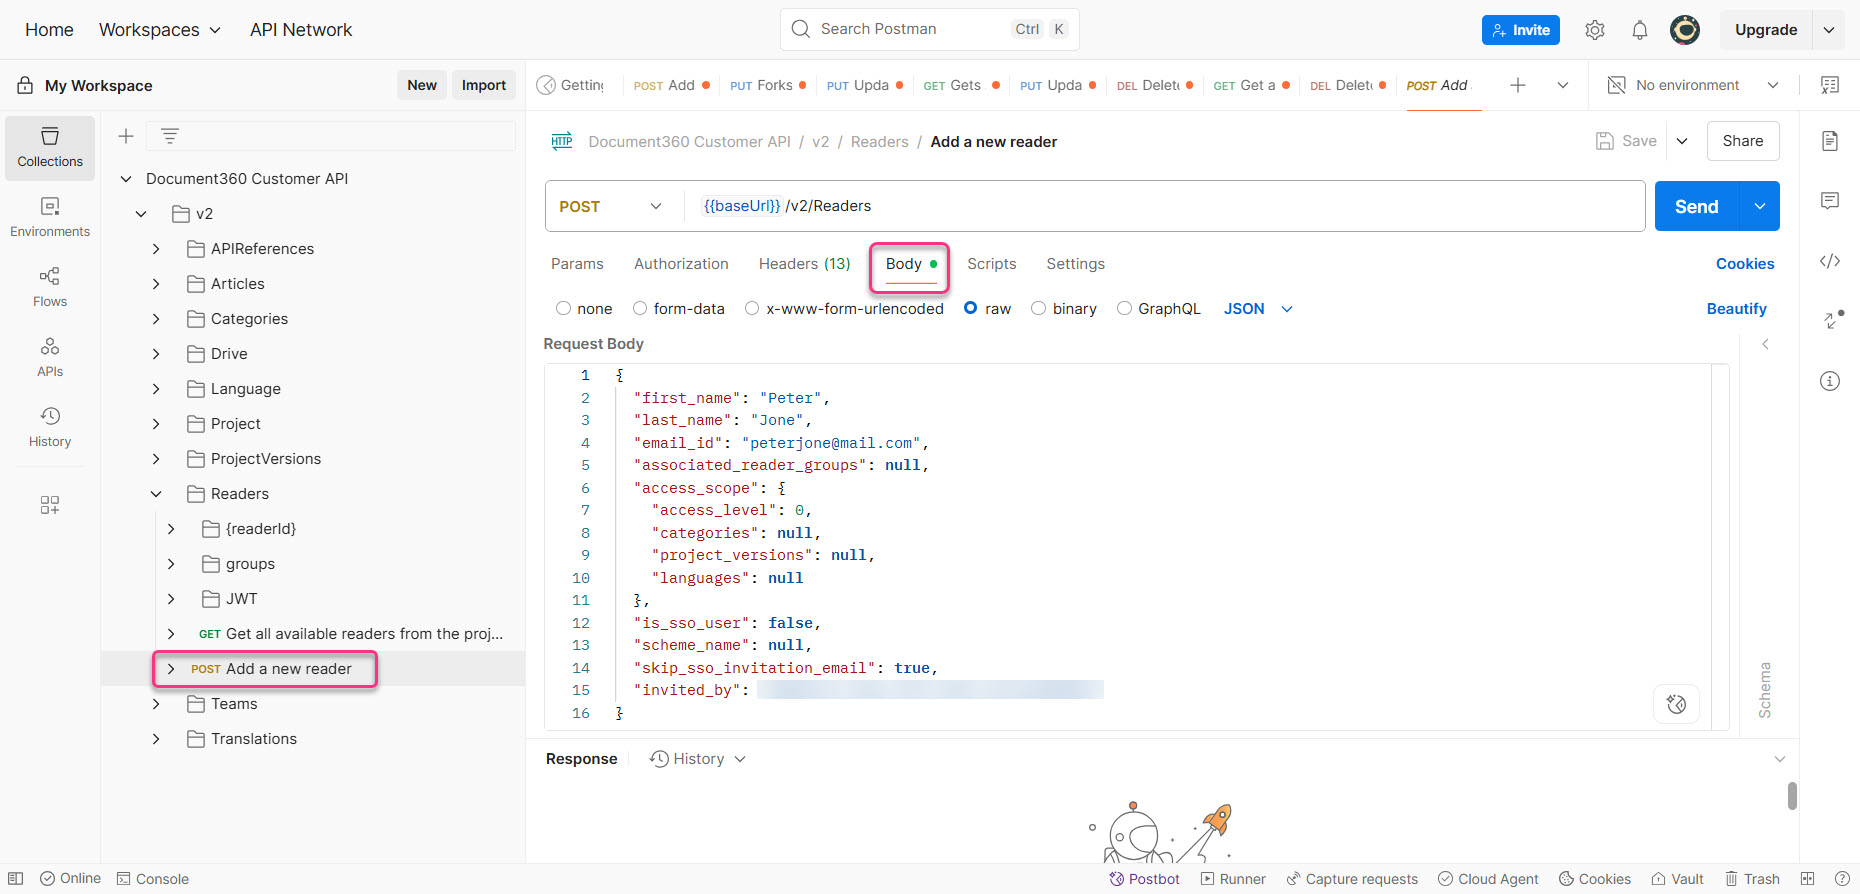
Task: Open the POST method dropdown
Action: click(612, 206)
